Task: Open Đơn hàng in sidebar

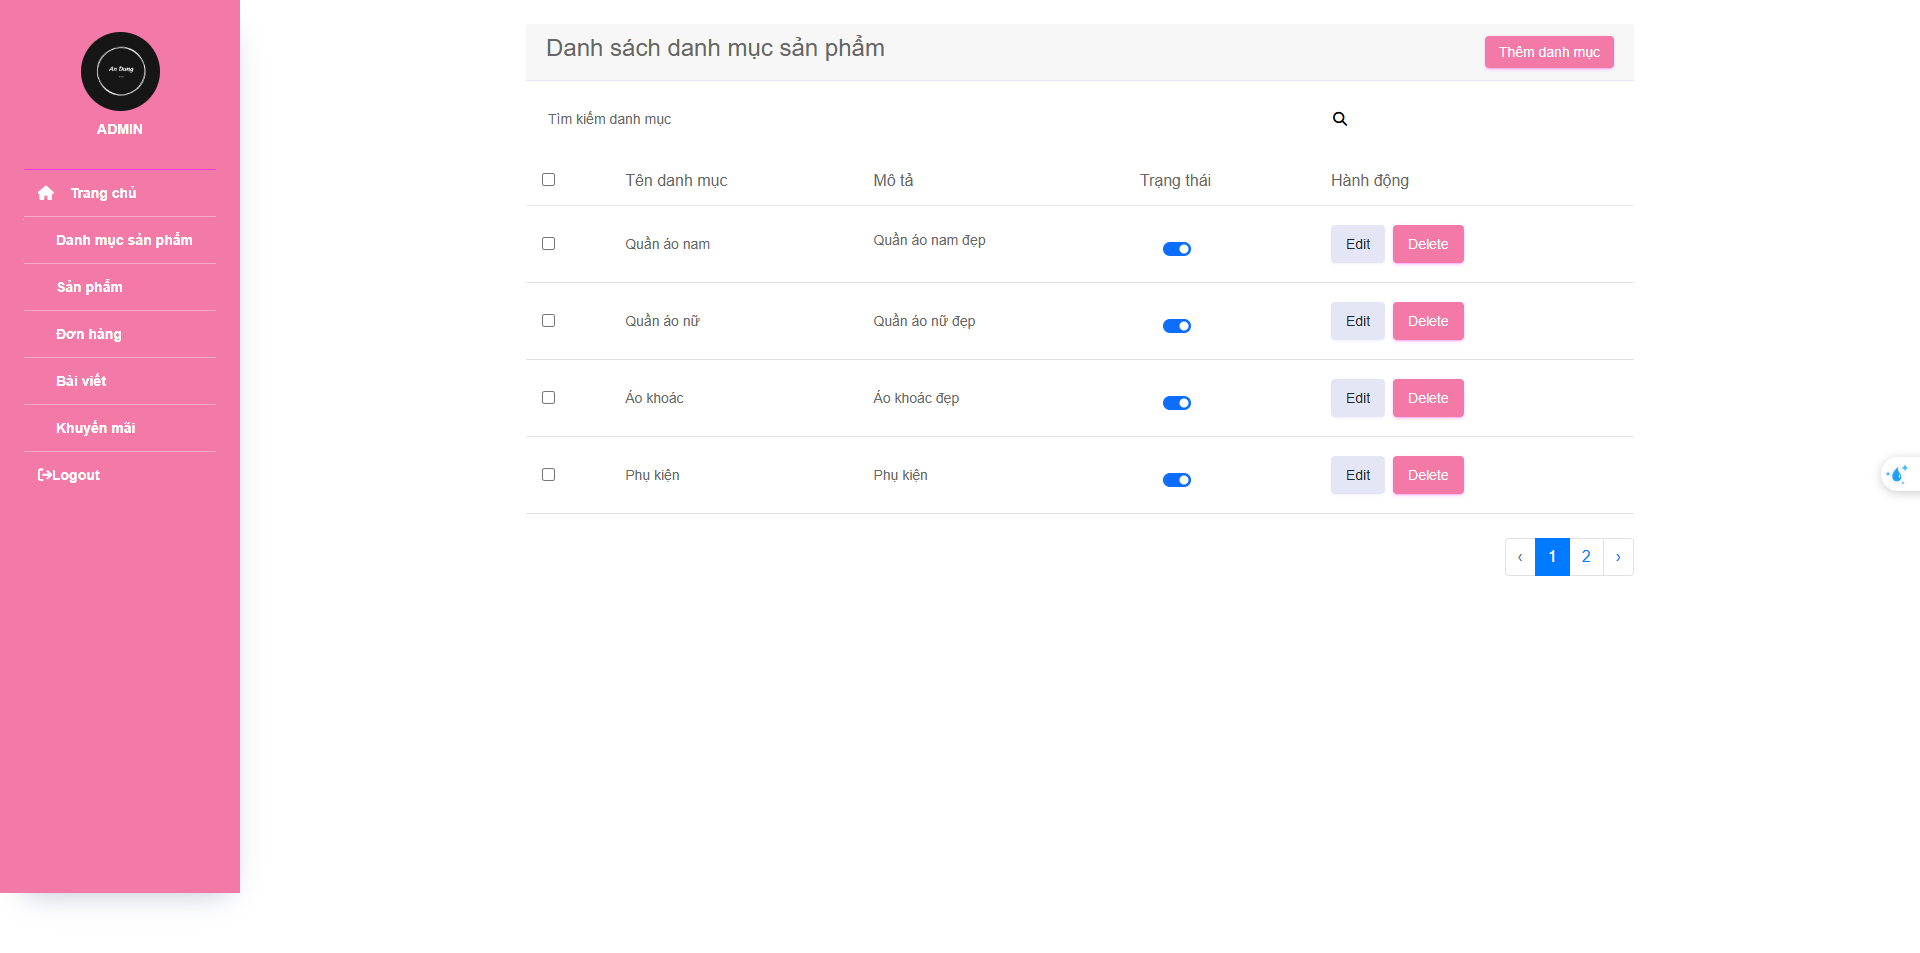Action: [89, 334]
